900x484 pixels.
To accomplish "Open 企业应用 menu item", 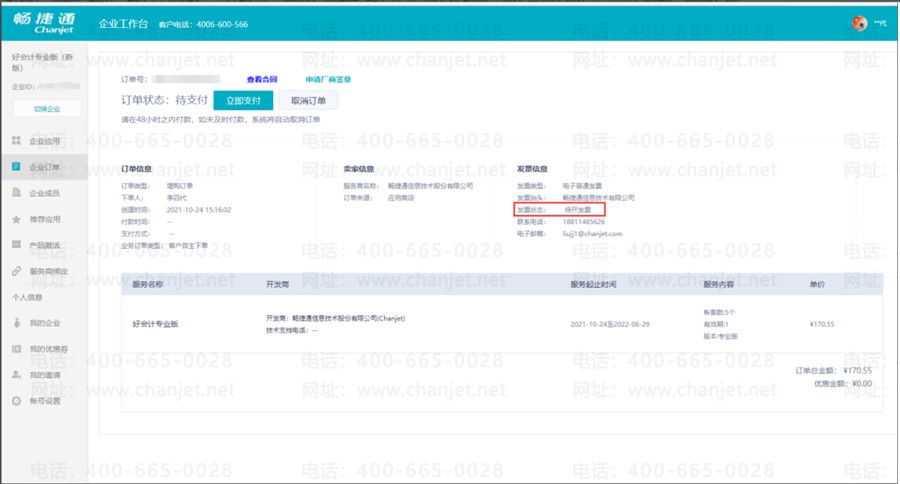I will click(x=44, y=141).
